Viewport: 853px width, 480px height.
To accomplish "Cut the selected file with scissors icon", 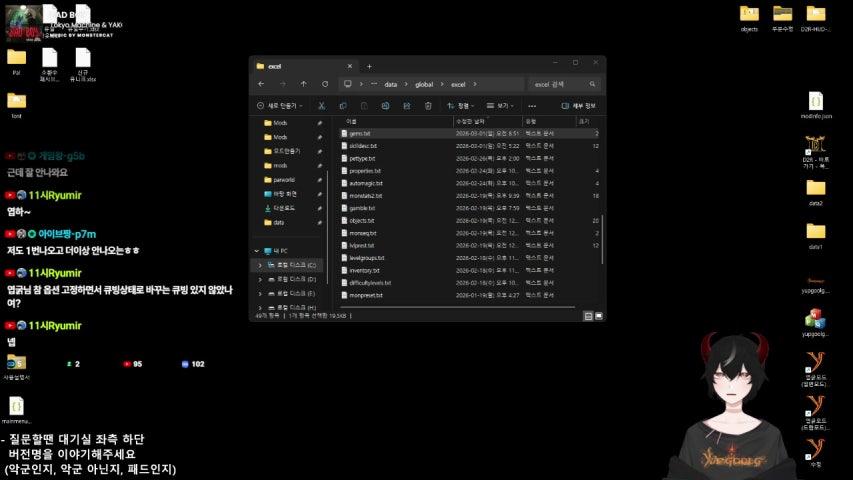I will [322, 106].
